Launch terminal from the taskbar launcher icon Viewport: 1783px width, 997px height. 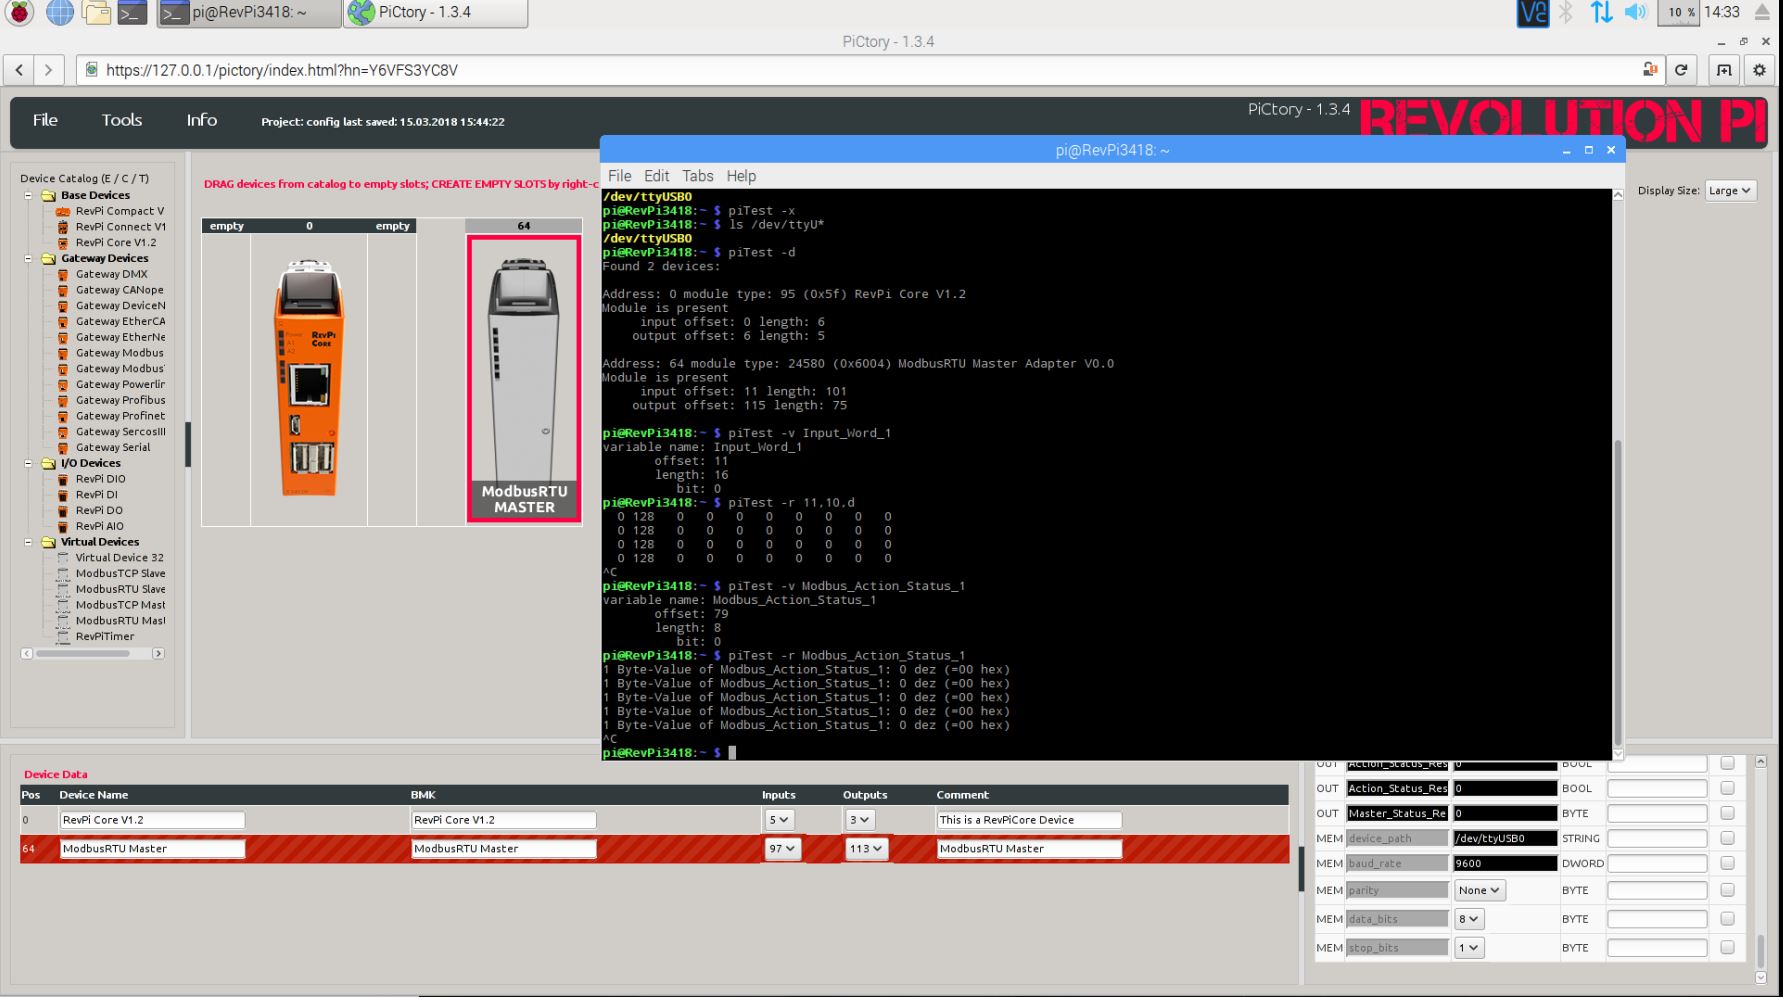pyautogui.click(x=132, y=12)
